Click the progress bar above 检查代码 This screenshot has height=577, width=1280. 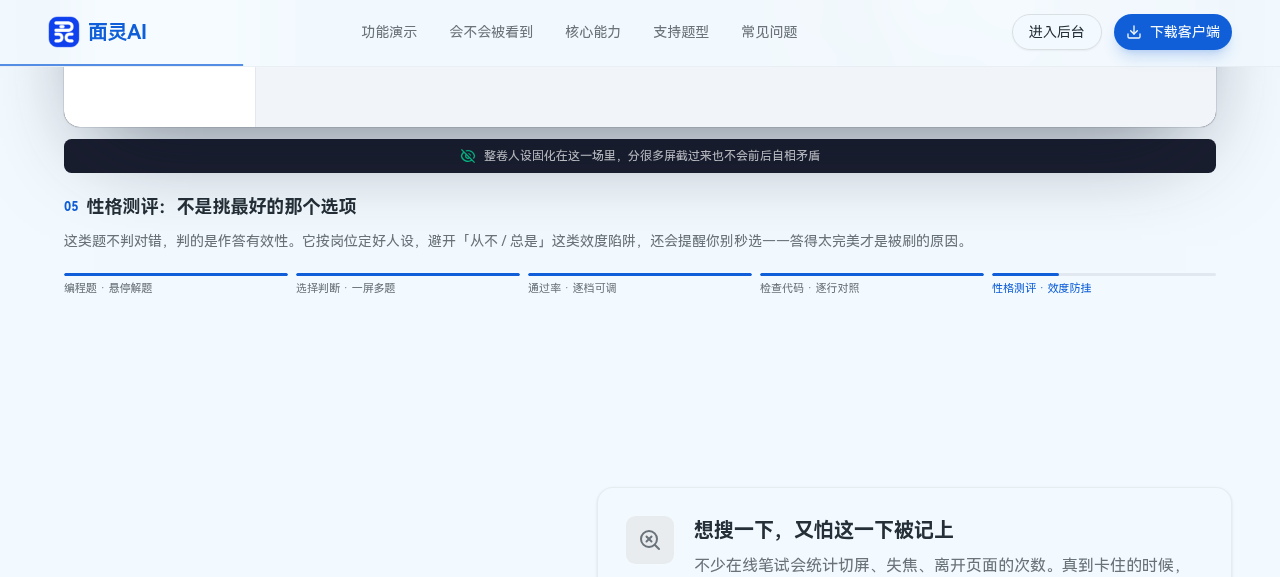tap(872, 274)
